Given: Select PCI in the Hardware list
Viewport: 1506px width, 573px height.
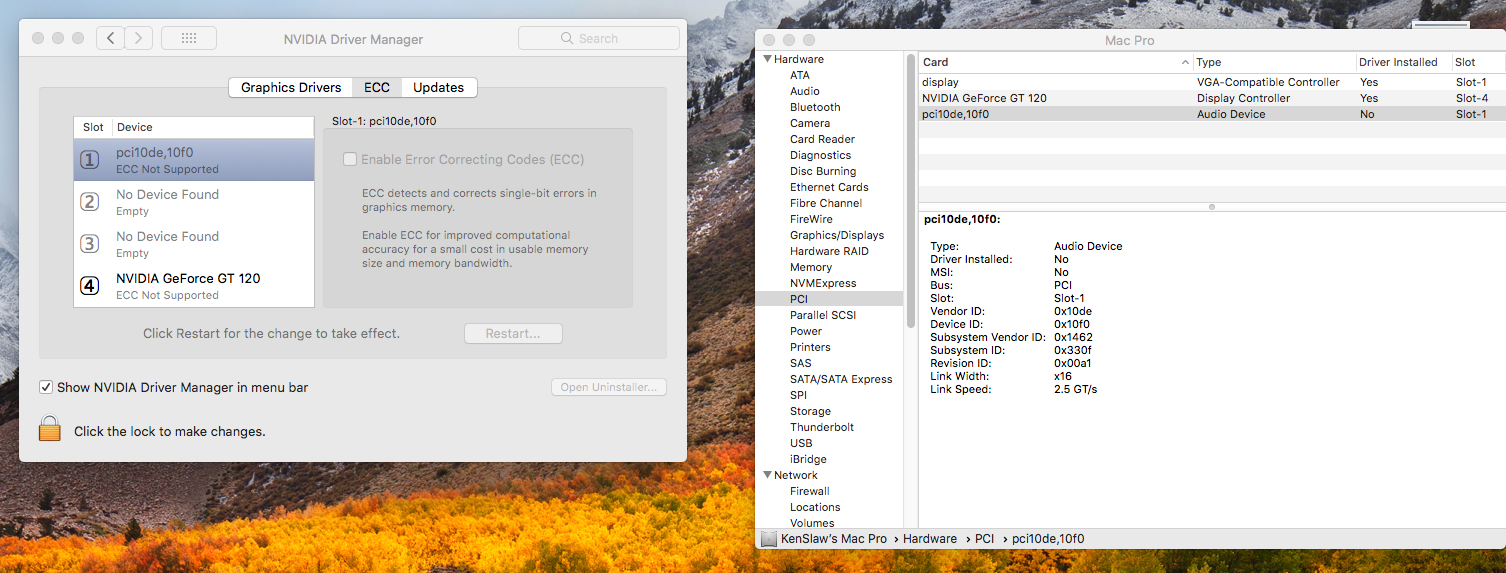Looking at the screenshot, I should [x=829, y=299].
